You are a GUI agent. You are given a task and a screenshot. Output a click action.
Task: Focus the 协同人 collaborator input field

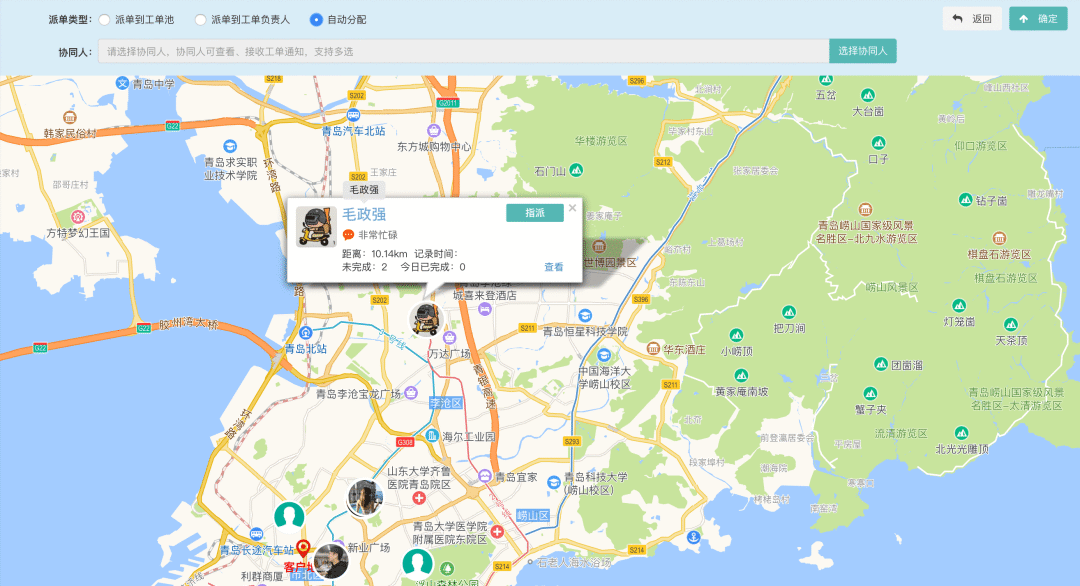coord(463,51)
